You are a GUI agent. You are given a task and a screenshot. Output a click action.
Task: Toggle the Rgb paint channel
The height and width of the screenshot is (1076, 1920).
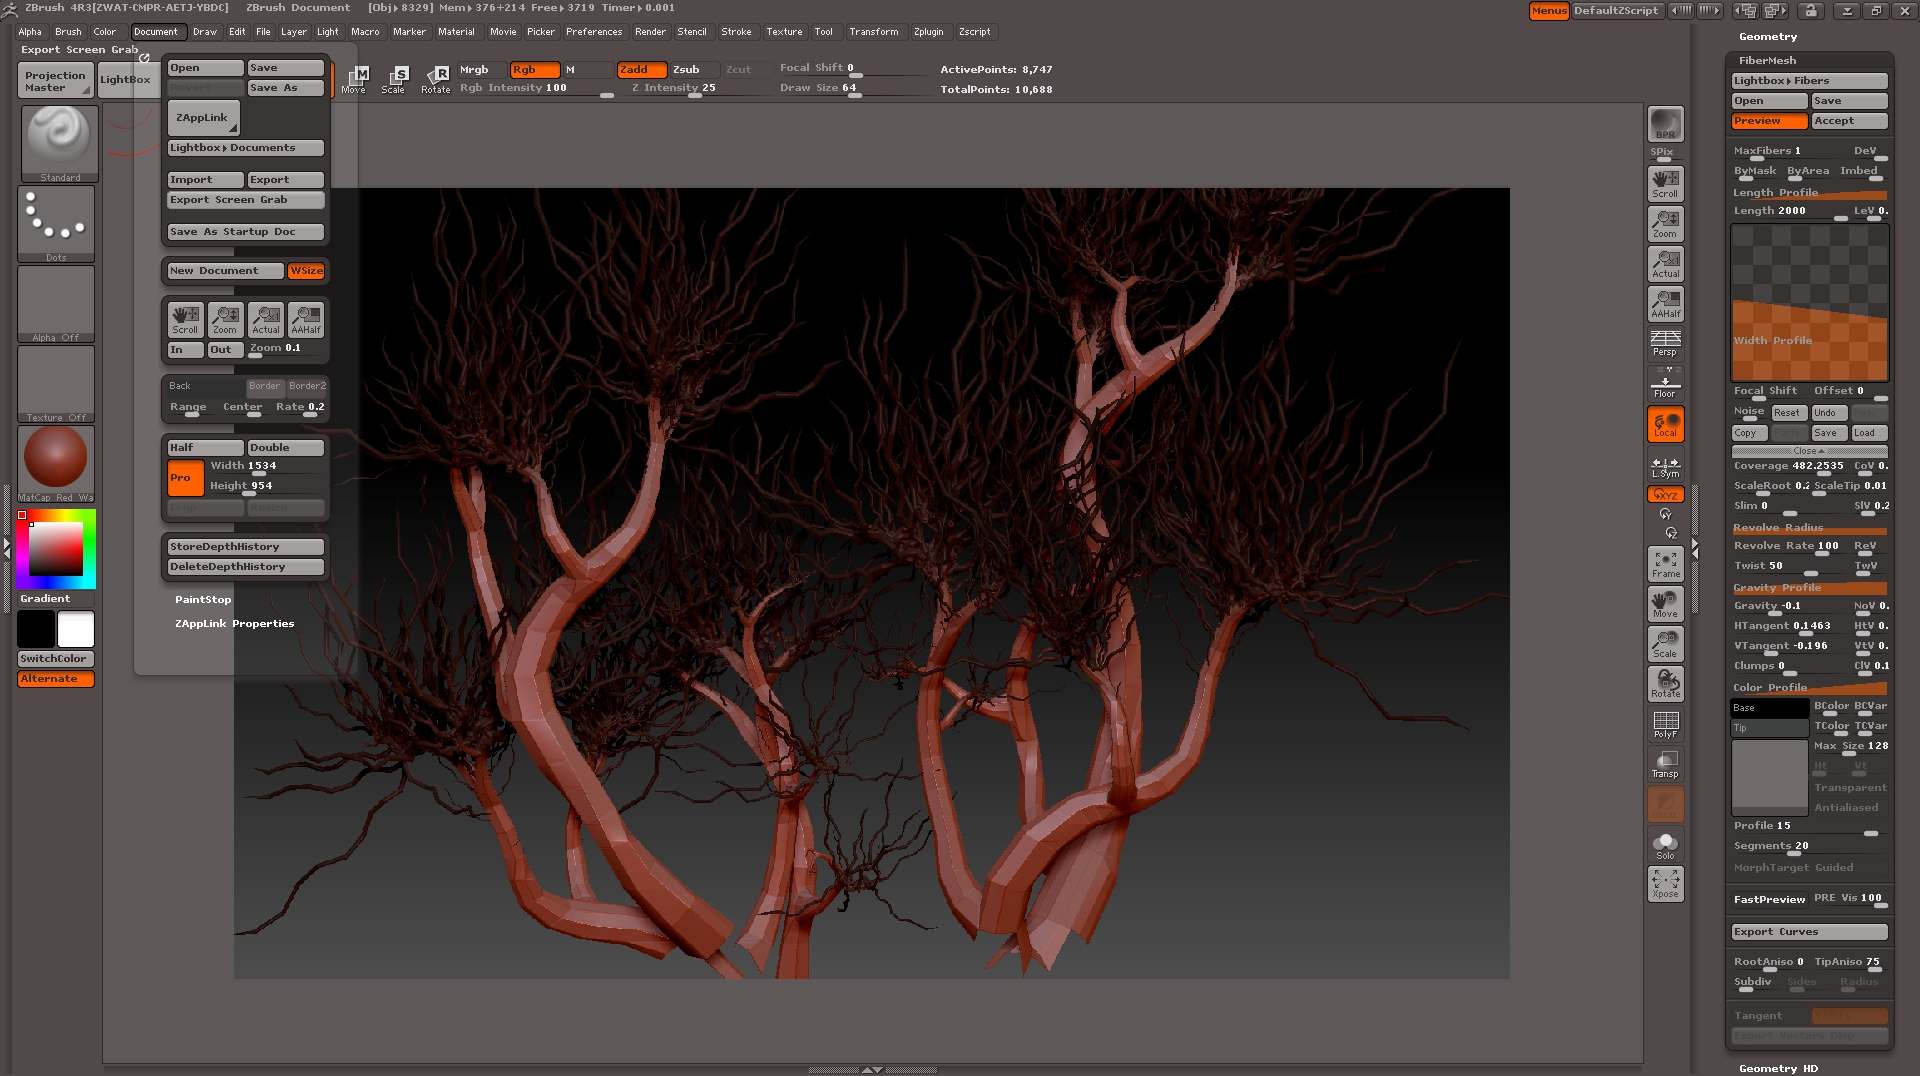click(533, 70)
